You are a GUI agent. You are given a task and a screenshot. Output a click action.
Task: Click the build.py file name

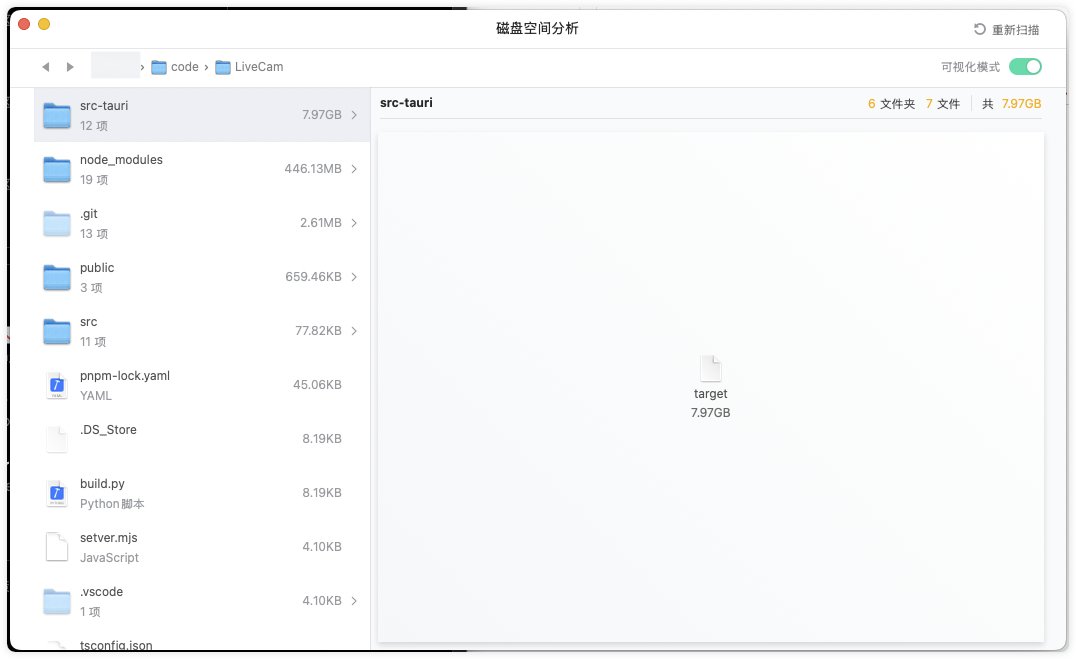click(102, 483)
